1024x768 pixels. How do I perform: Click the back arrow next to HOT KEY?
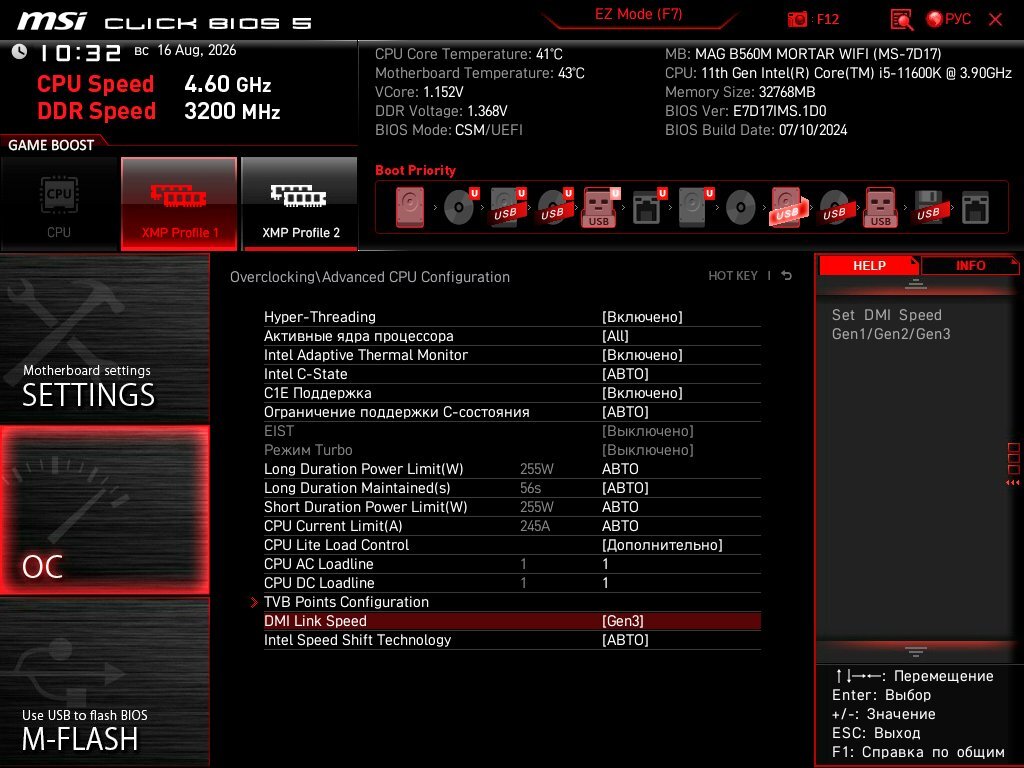pos(786,276)
